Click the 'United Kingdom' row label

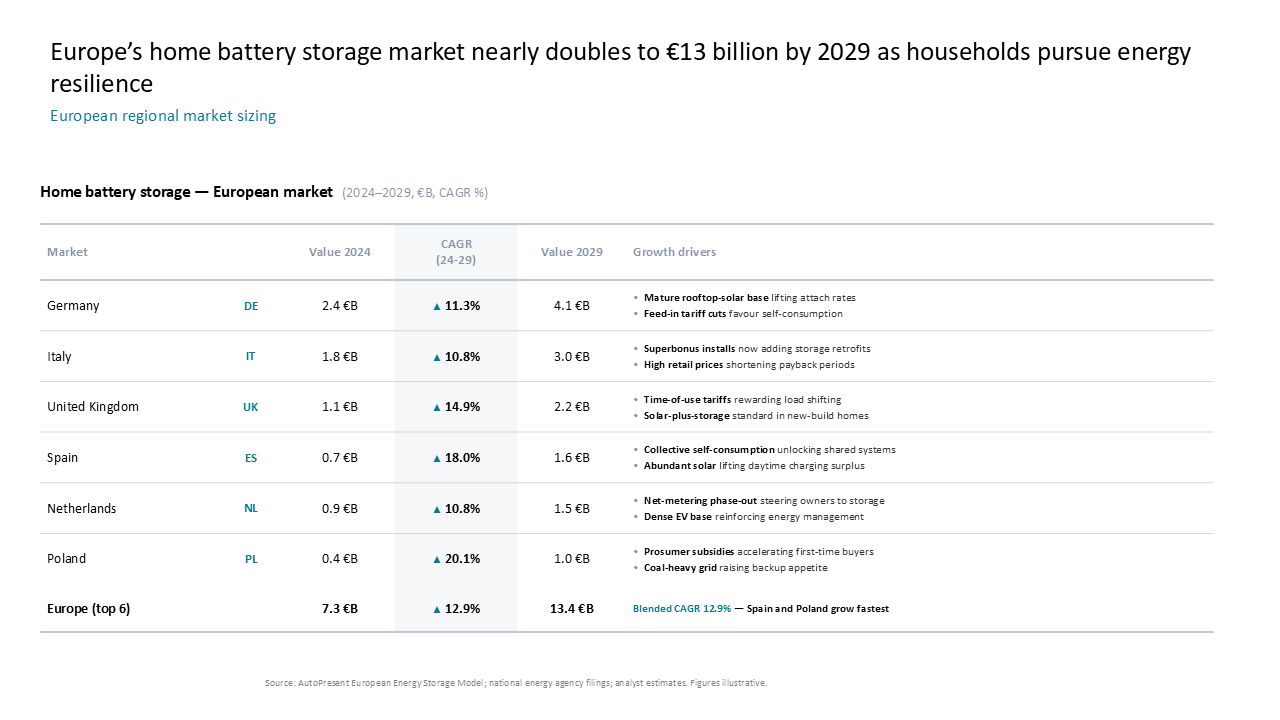point(93,407)
